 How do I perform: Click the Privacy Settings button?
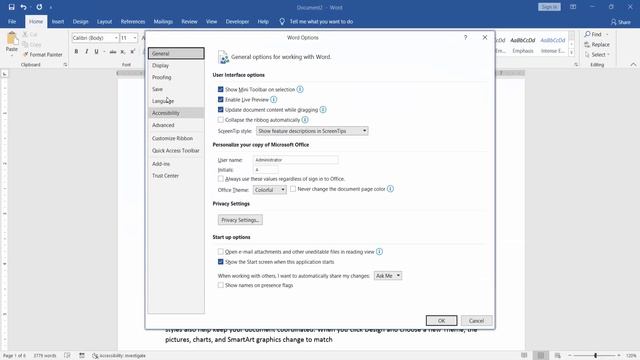(240, 220)
